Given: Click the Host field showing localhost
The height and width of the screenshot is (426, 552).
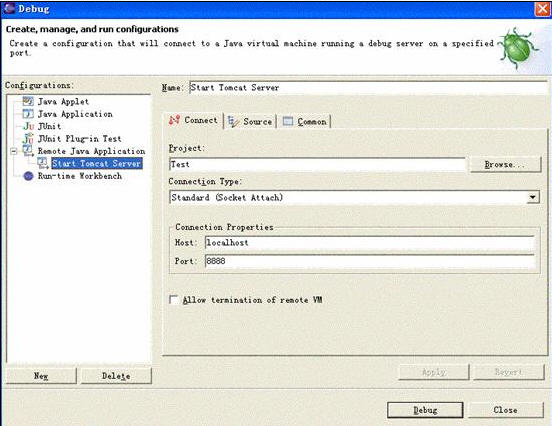Looking at the screenshot, I should coord(370,243).
